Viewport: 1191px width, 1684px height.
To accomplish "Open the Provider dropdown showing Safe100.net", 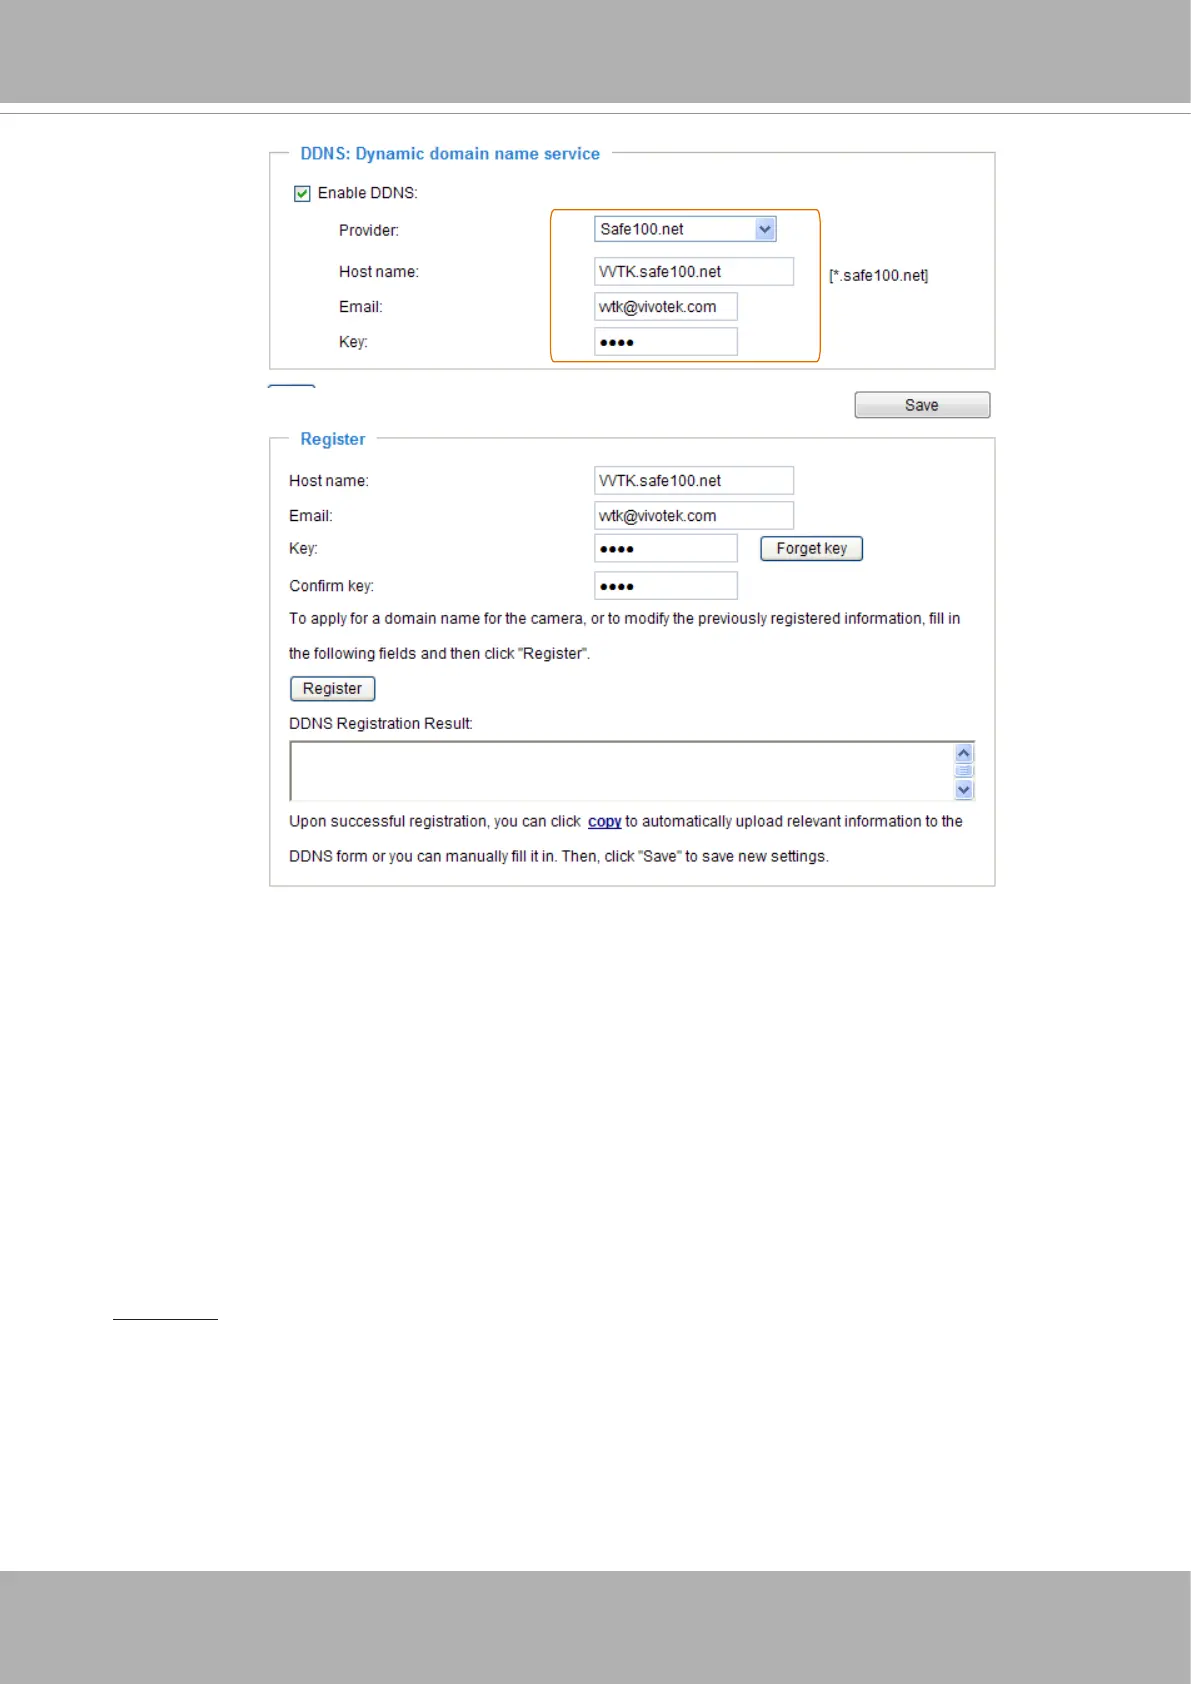I will [x=685, y=229].
